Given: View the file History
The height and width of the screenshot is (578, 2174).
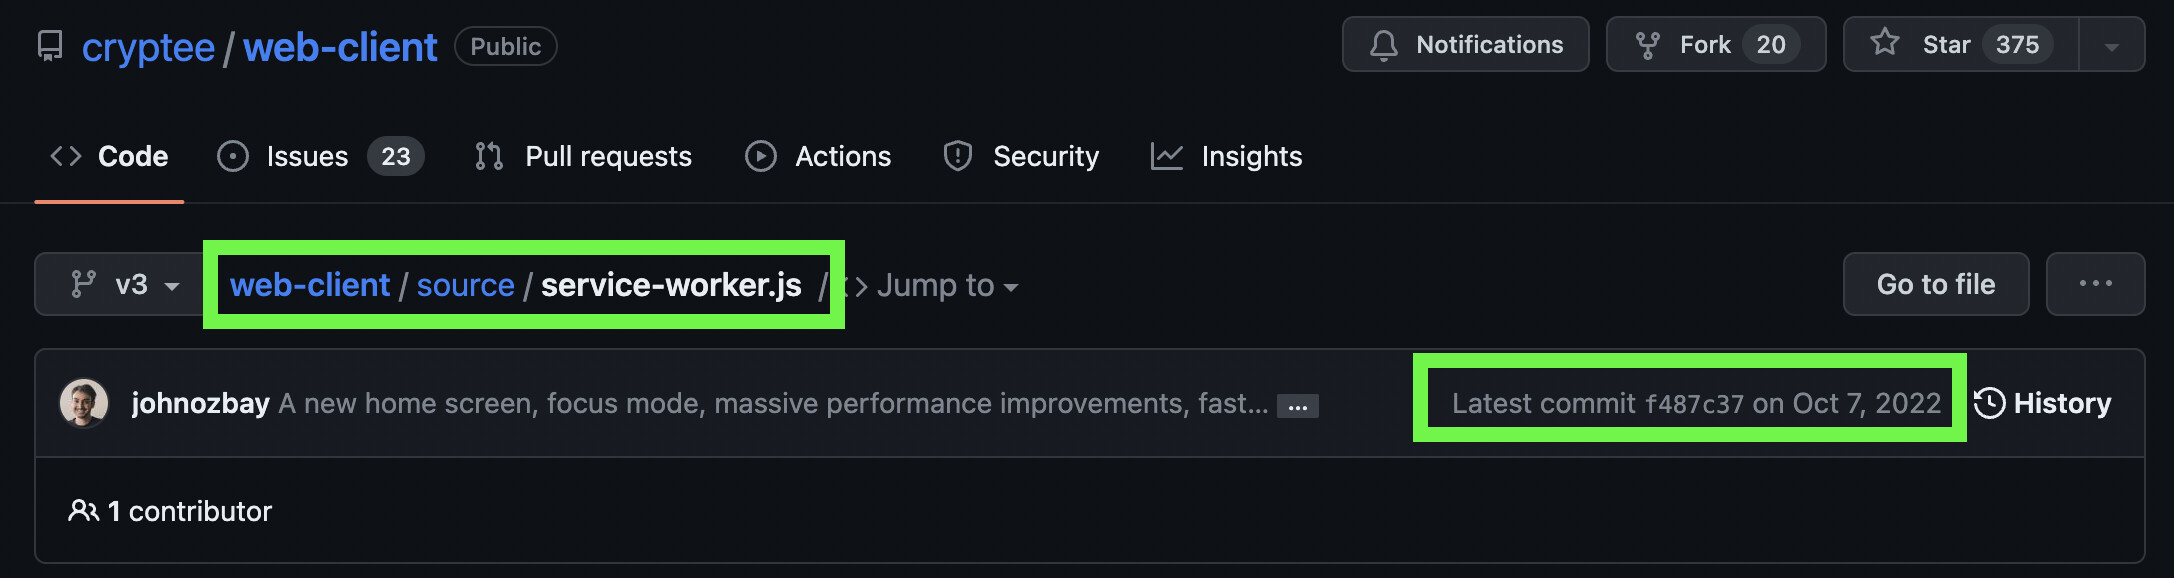Looking at the screenshot, I should click(2043, 403).
